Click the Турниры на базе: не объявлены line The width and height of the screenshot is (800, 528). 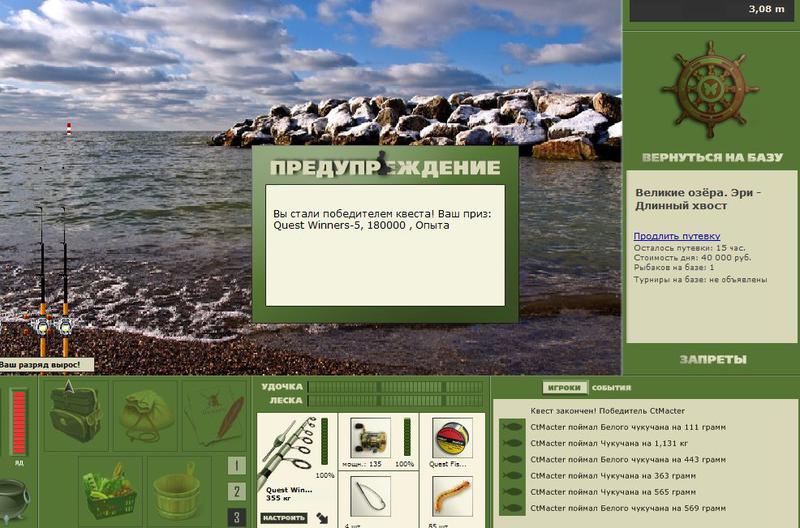point(701,280)
